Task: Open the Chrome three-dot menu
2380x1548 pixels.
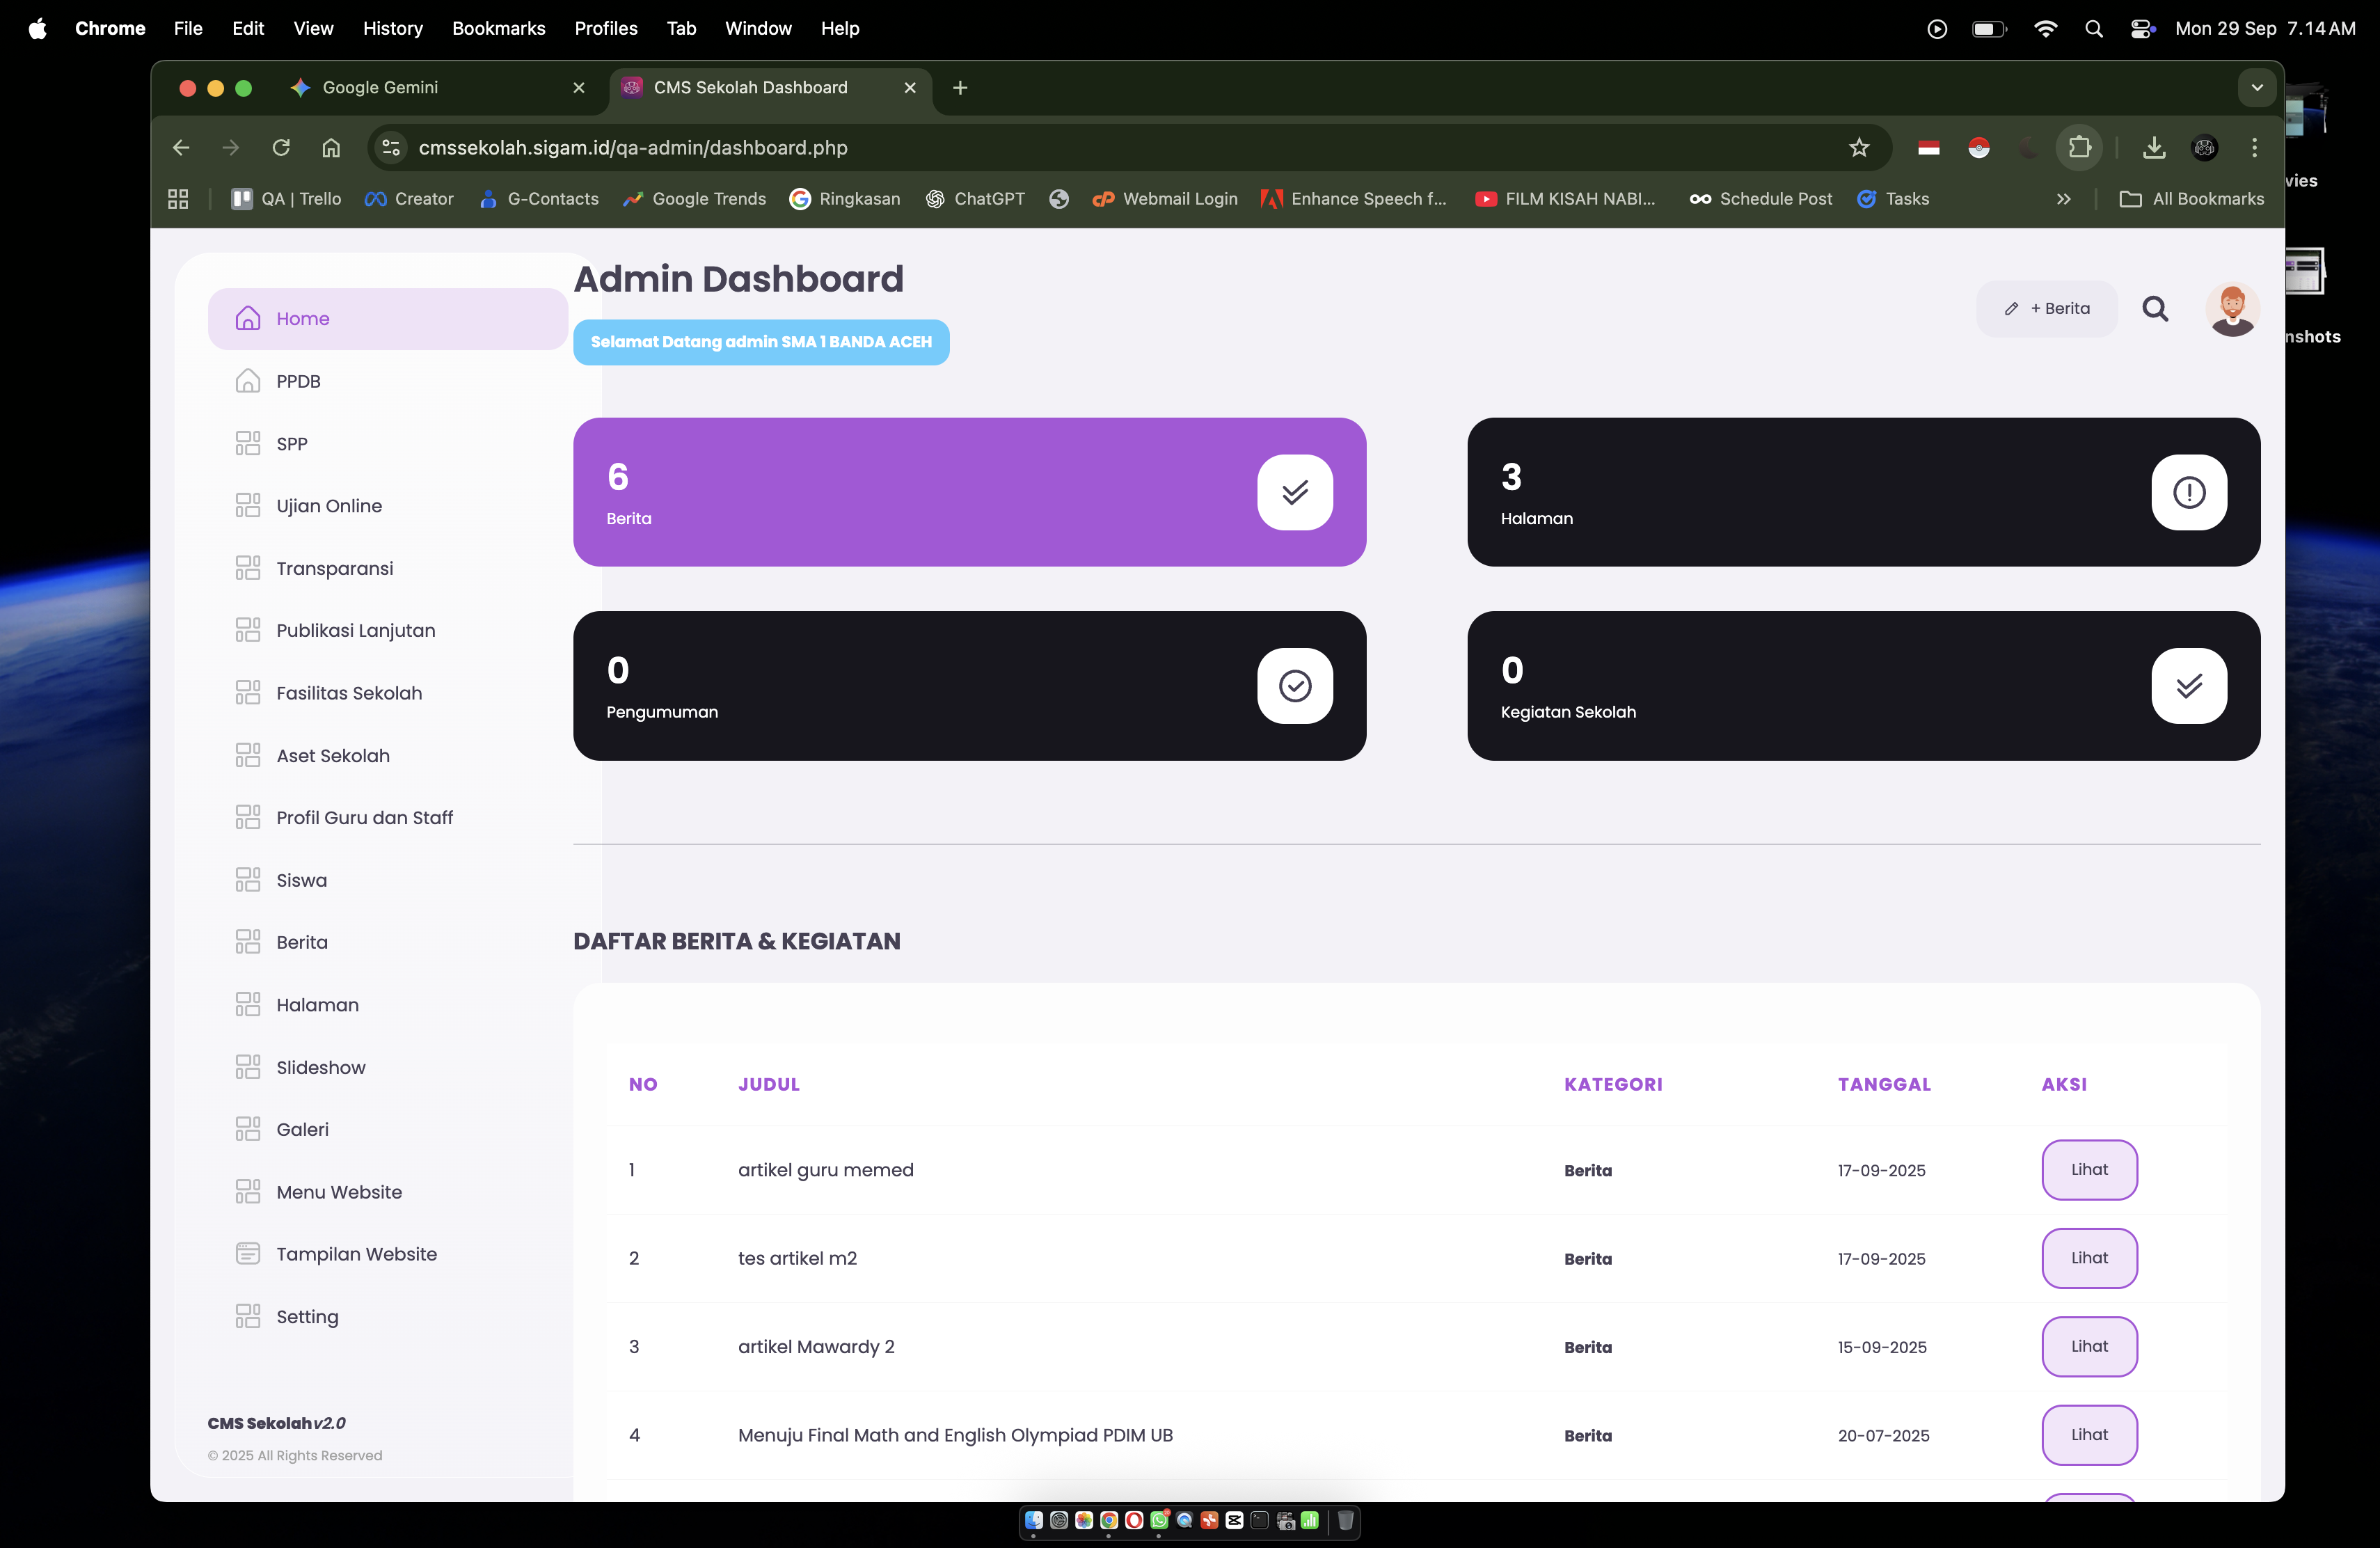Action: click(x=2254, y=148)
